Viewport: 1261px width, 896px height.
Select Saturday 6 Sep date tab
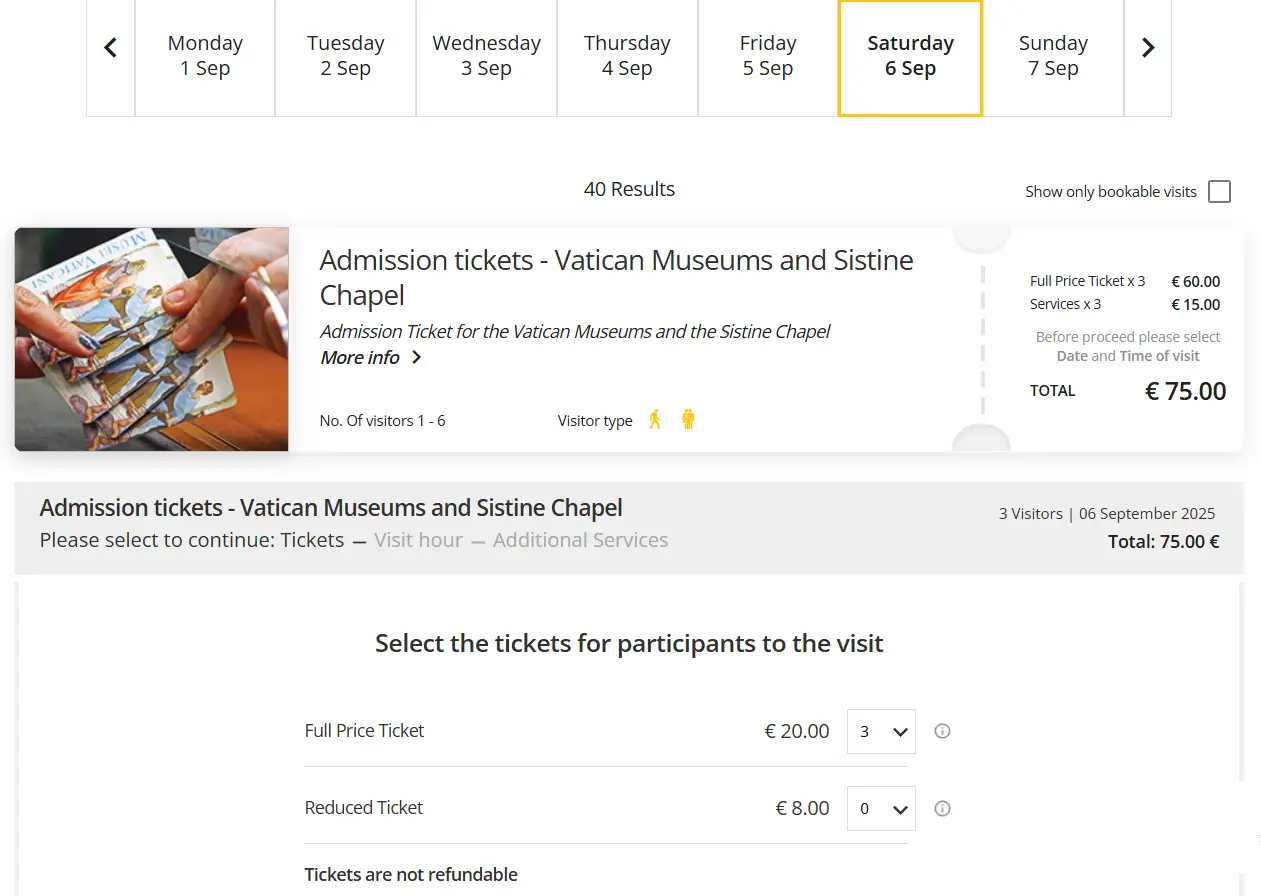(x=910, y=57)
